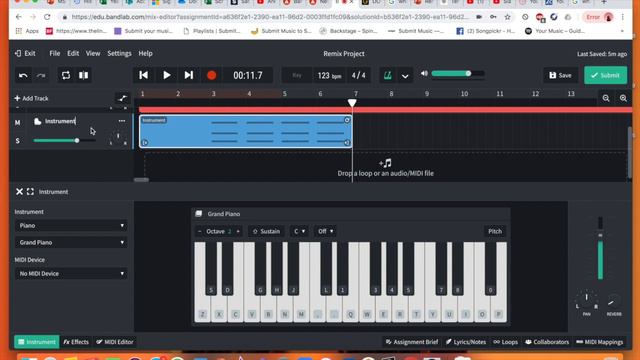Viewport: 640px width, 360px height.
Task: Save the project
Action: 560,76
